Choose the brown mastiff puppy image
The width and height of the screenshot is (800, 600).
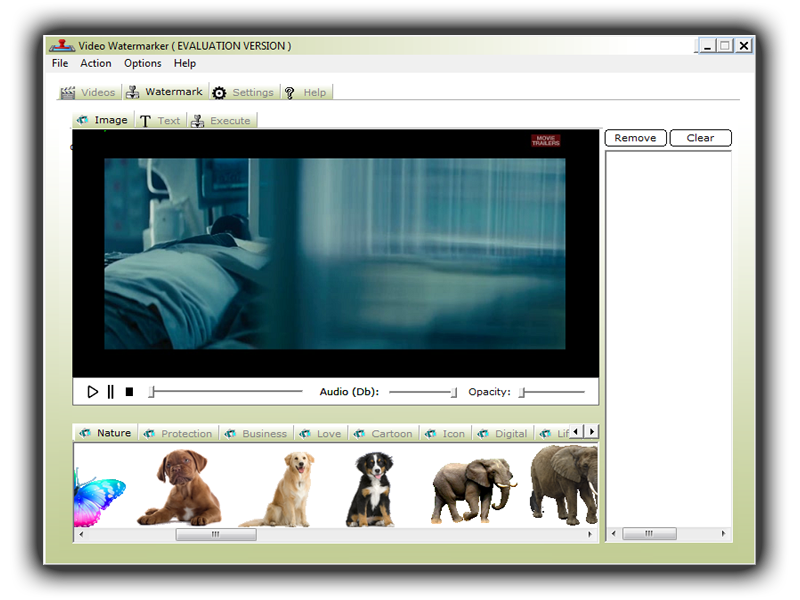pos(180,487)
